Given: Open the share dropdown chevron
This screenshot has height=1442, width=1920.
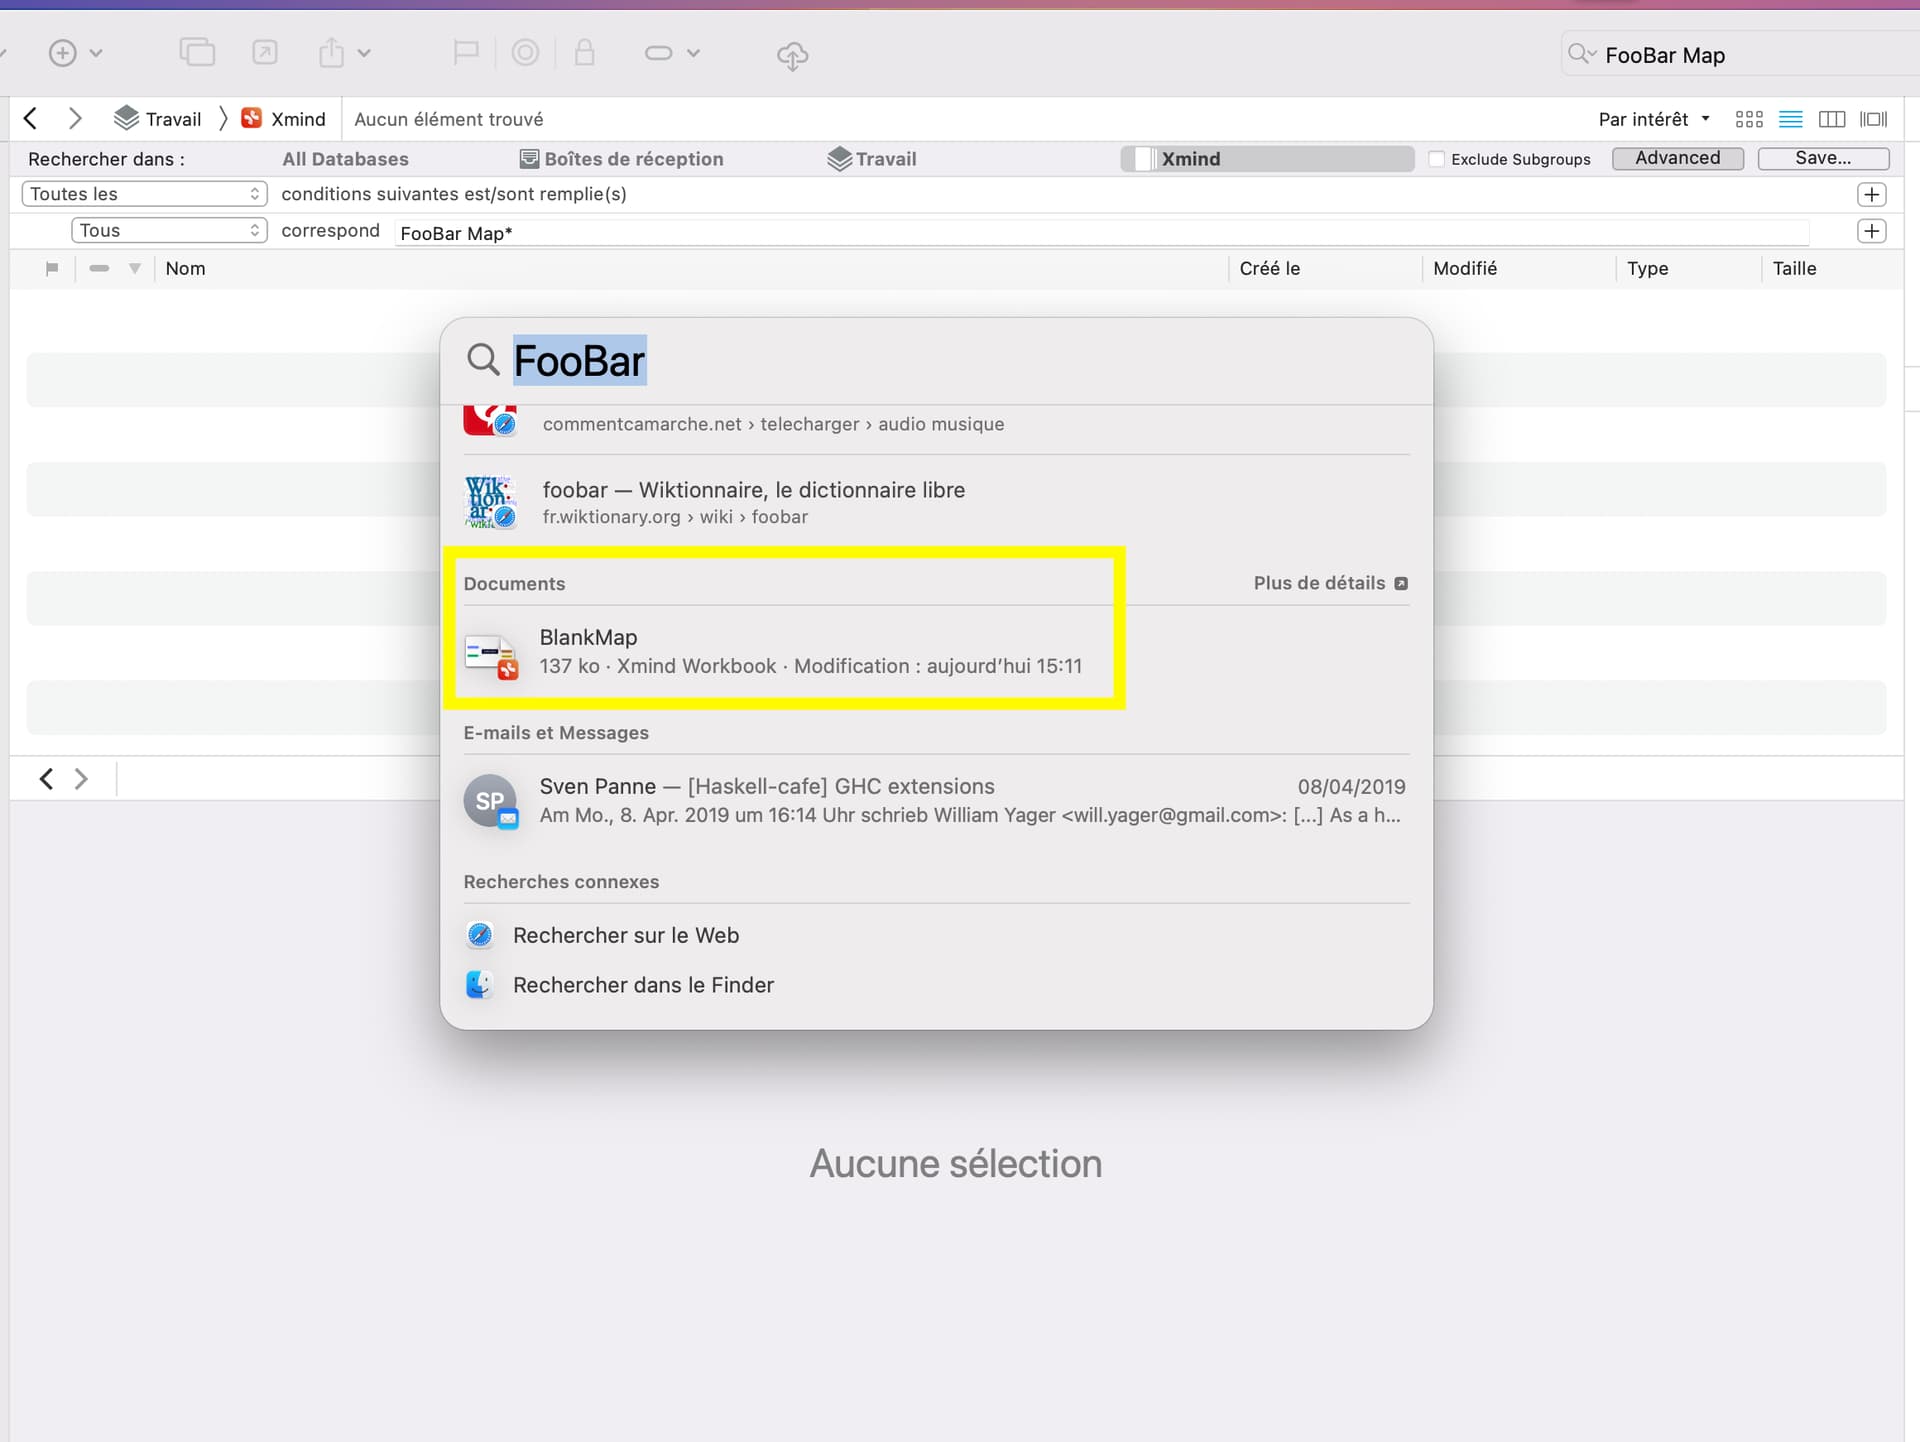Looking at the screenshot, I should [364, 53].
